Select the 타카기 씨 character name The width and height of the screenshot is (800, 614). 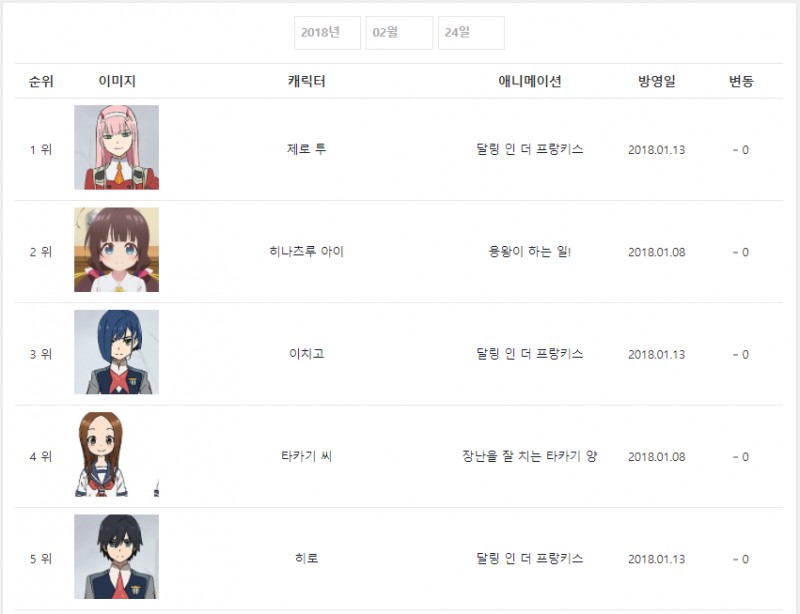point(306,456)
